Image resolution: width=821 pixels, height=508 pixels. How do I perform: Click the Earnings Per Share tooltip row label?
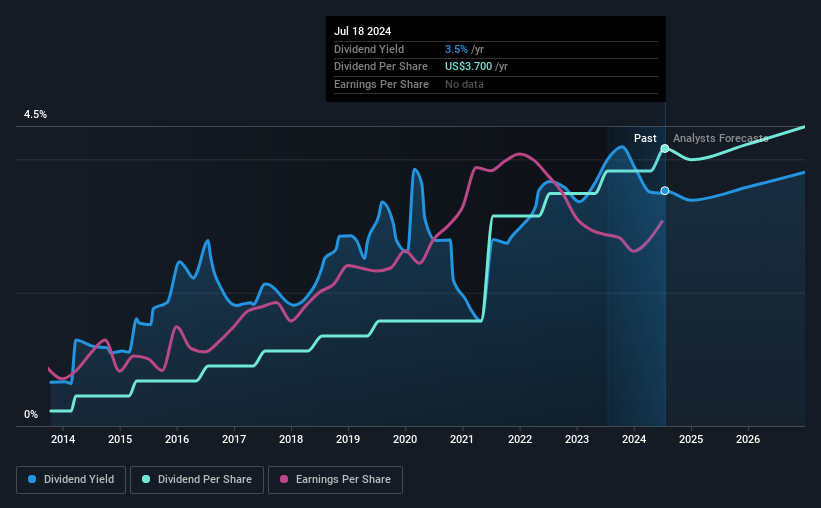pyautogui.click(x=381, y=84)
